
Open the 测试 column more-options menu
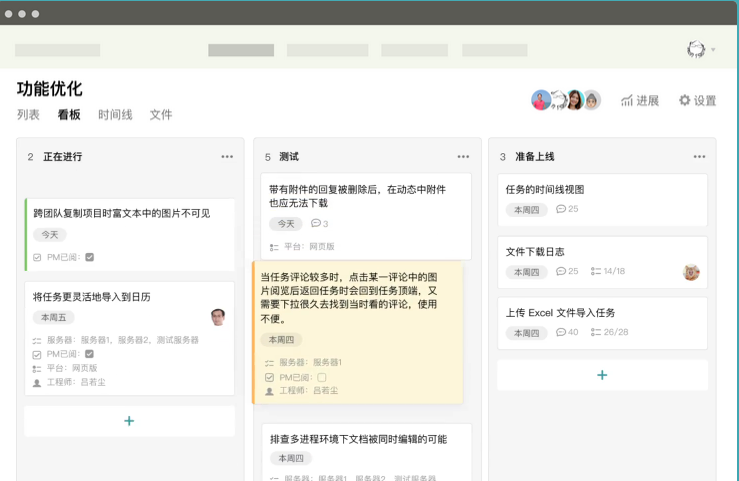click(463, 156)
